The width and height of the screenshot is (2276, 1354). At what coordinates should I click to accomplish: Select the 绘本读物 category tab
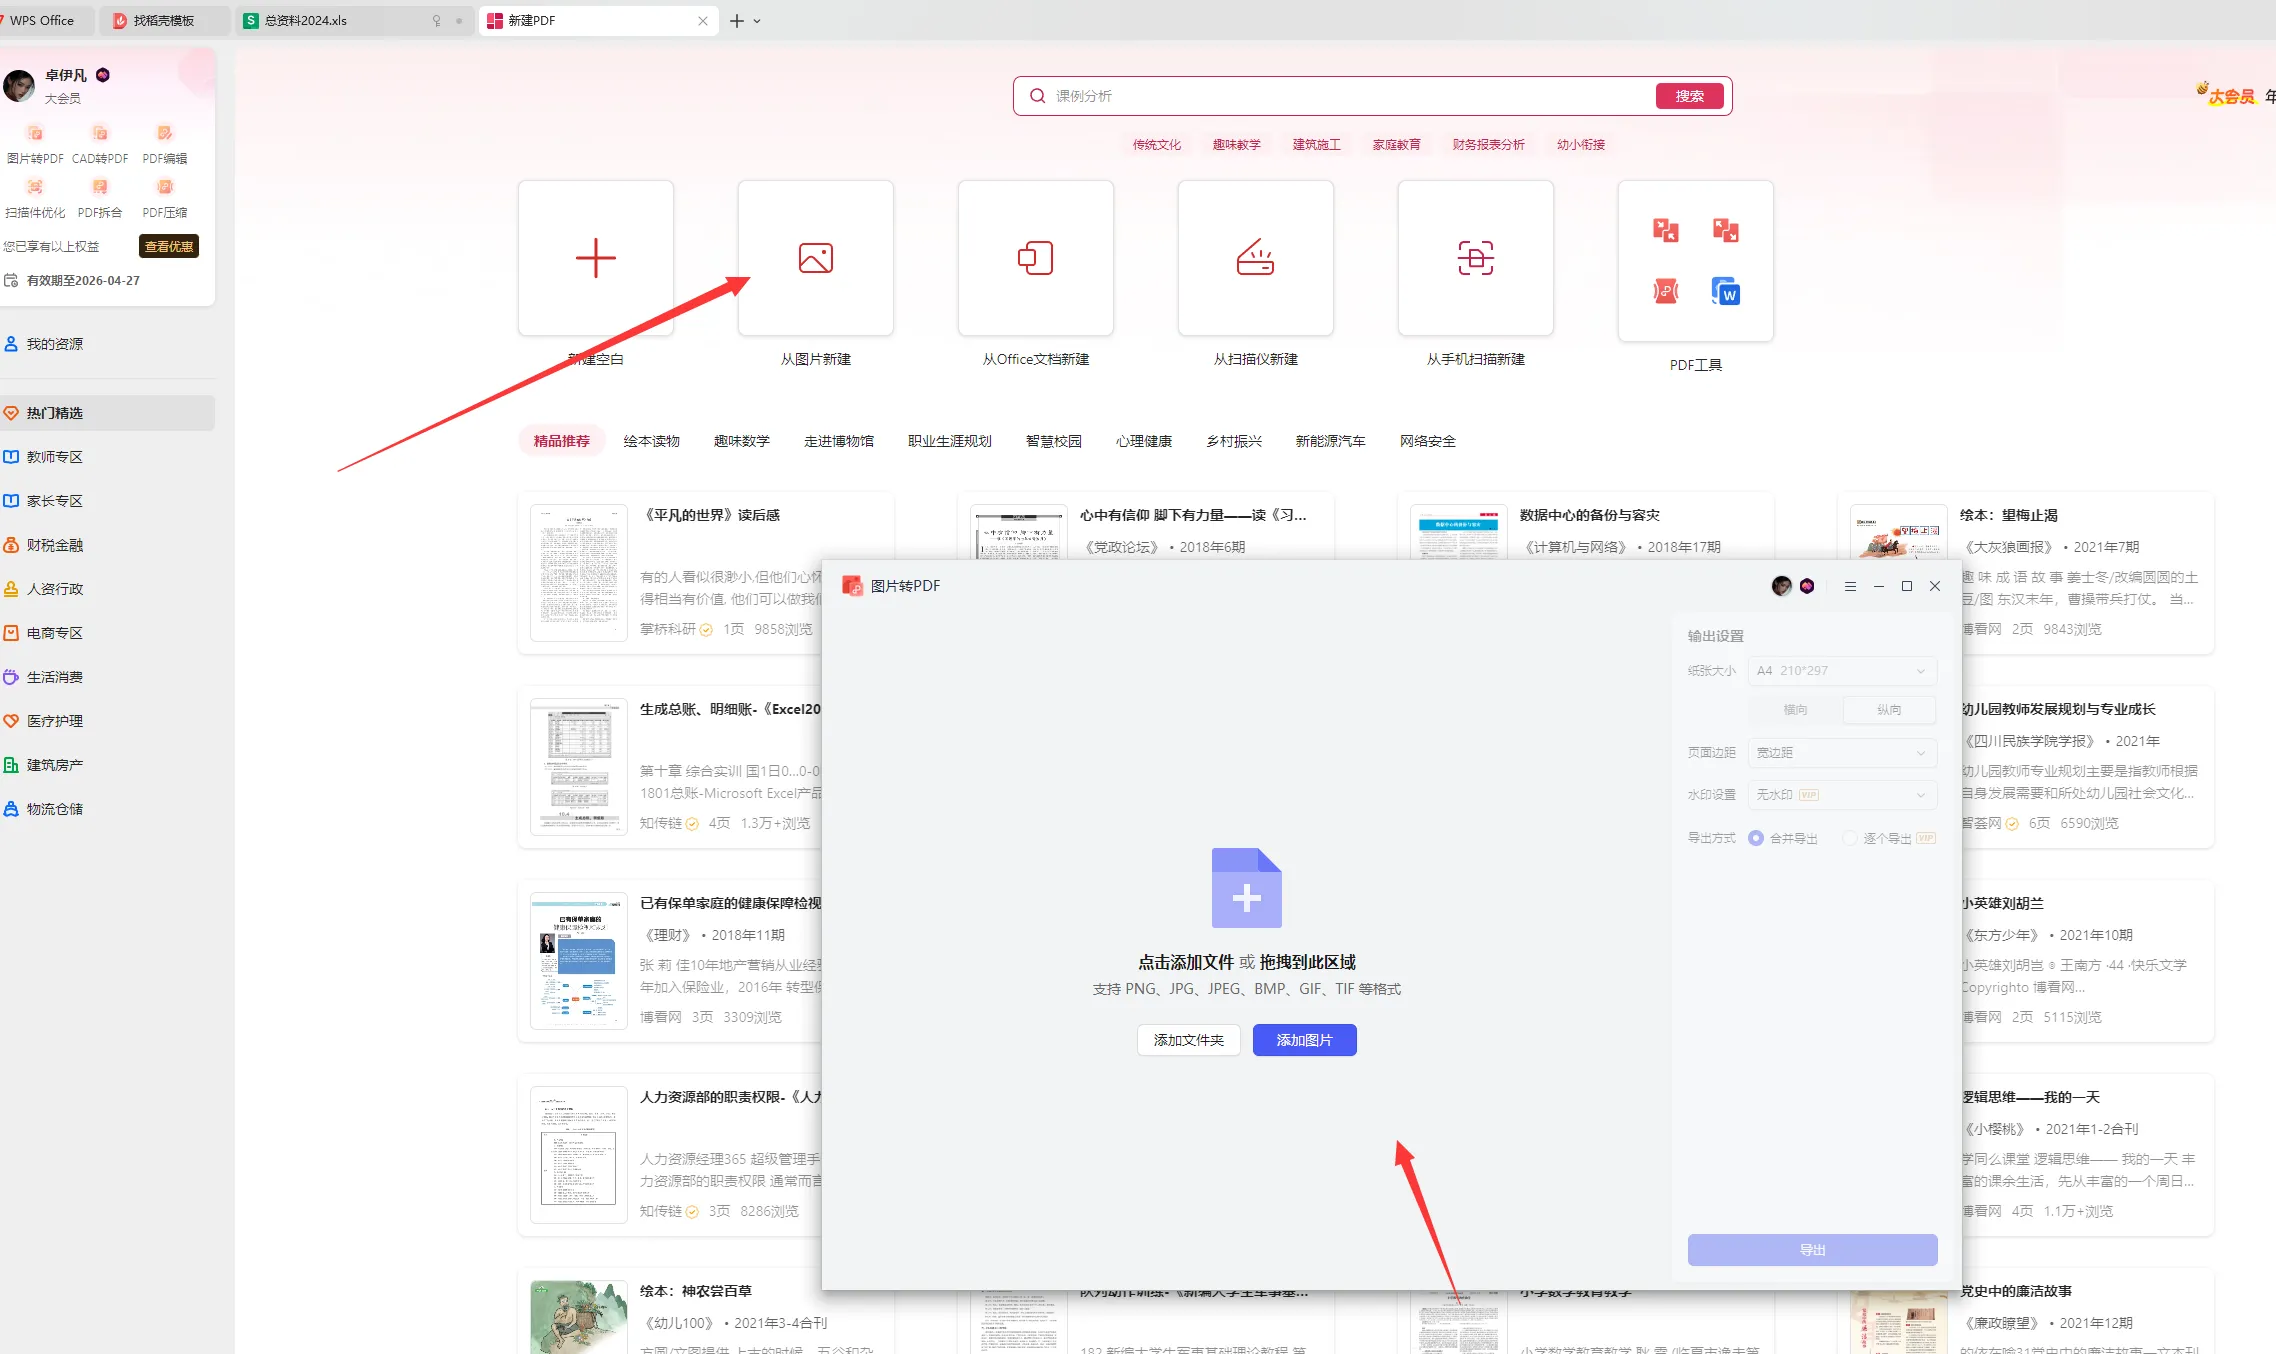click(651, 441)
